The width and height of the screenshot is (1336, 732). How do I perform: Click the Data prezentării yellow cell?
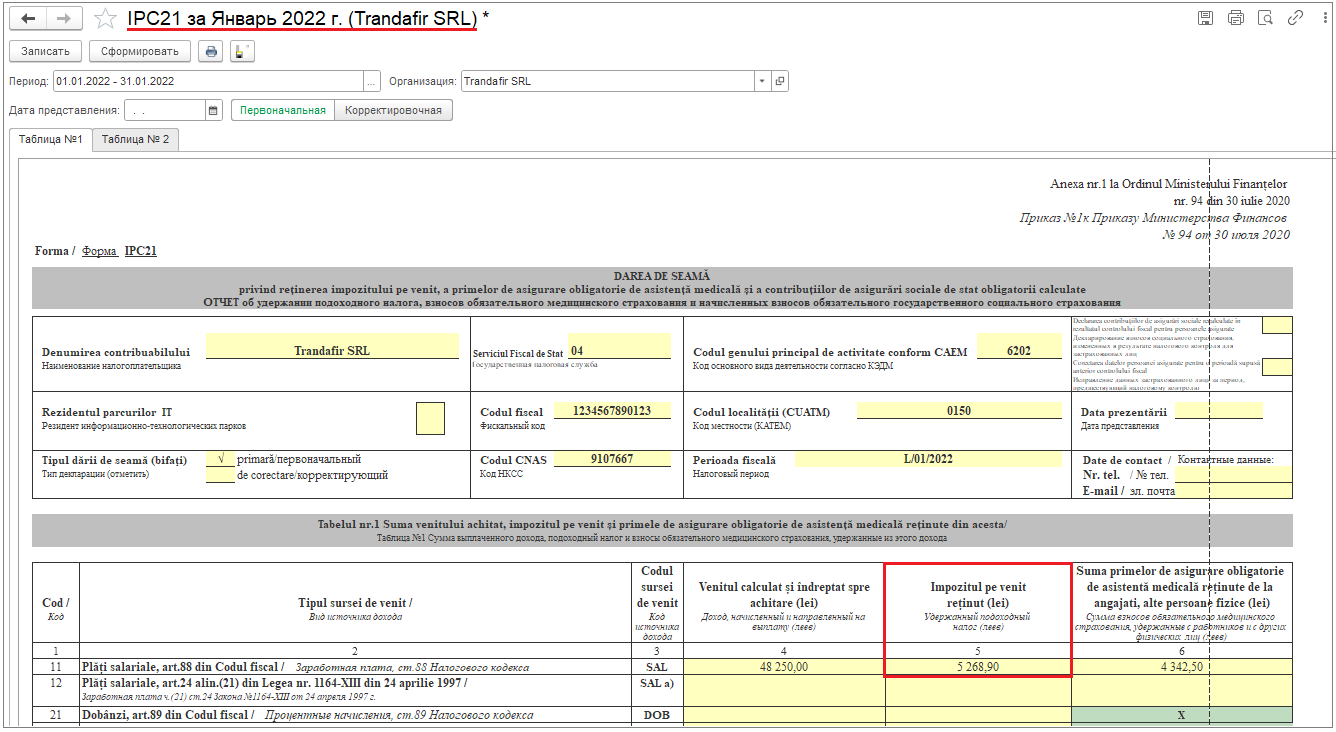pos(1219,410)
